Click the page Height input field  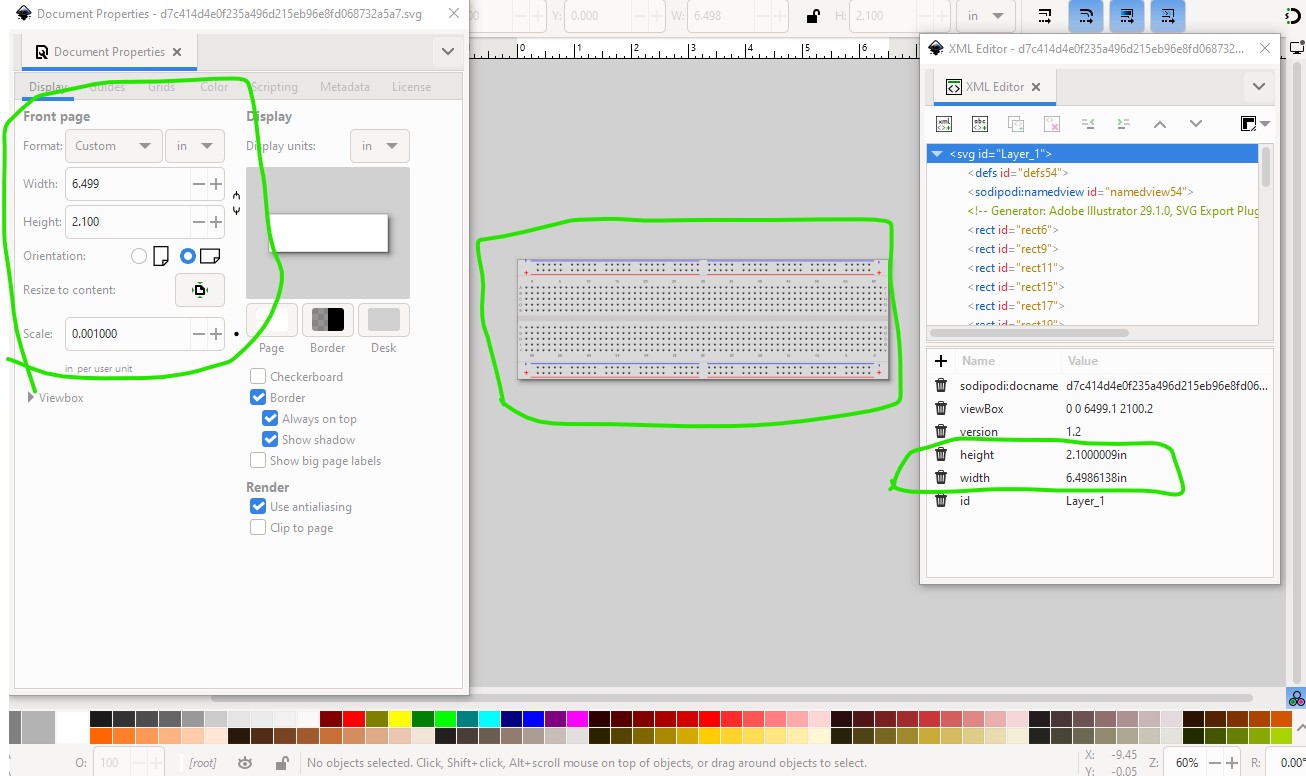click(x=128, y=222)
